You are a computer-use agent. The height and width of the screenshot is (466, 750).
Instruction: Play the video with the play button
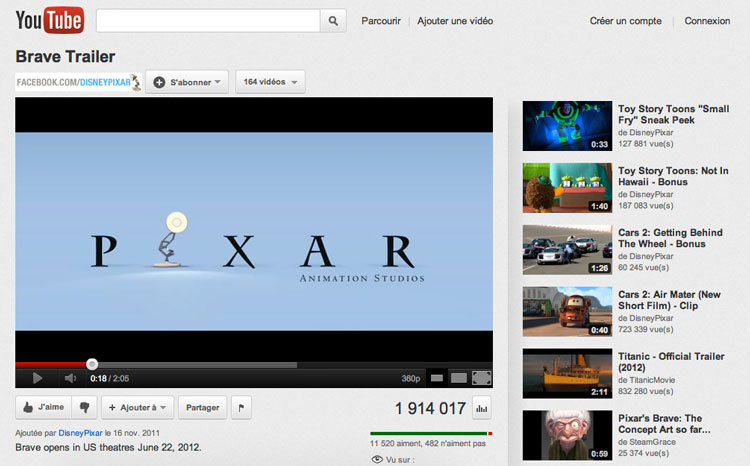tap(37, 378)
